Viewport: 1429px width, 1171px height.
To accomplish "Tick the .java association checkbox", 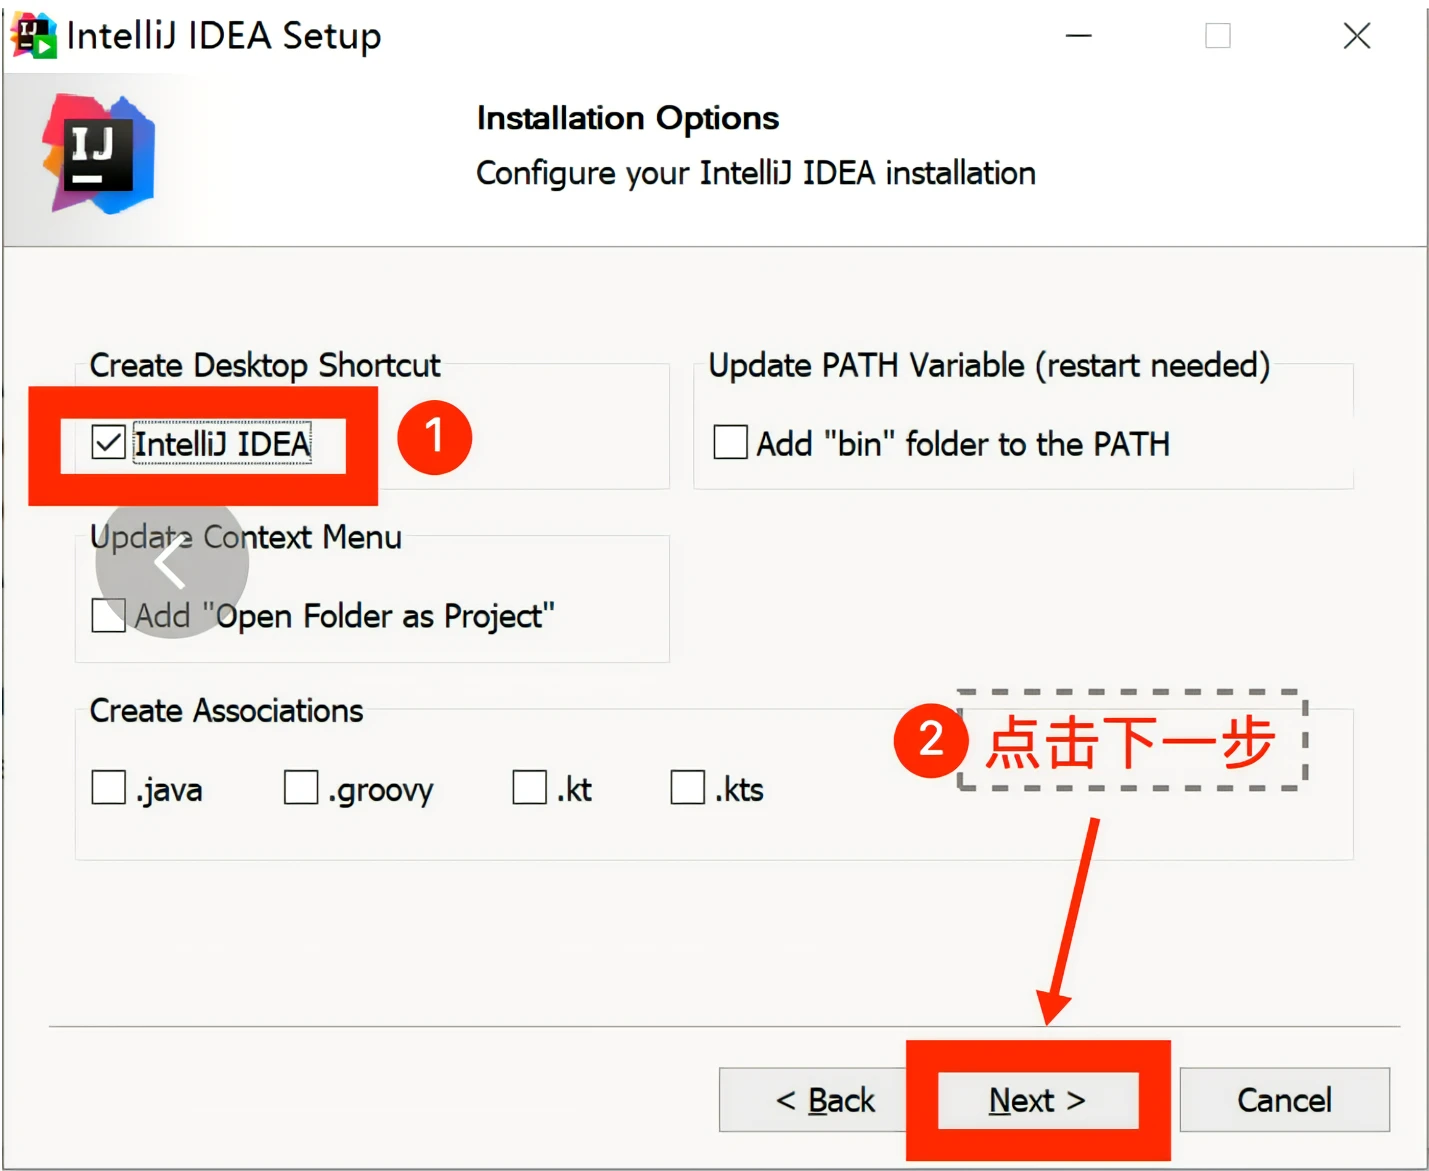I will click(x=108, y=787).
